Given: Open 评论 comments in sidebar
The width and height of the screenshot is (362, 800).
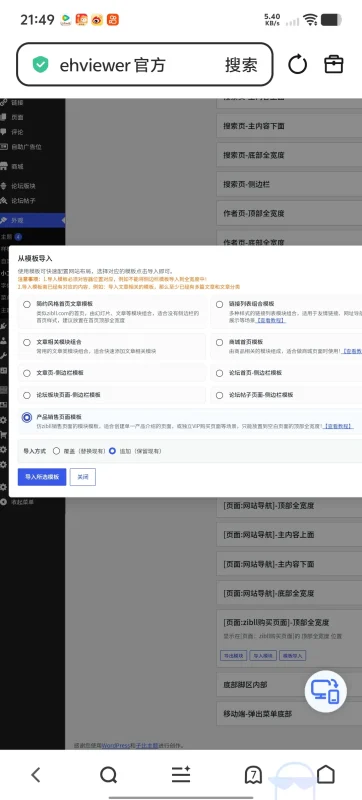Looking at the screenshot, I should (x=17, y=132).
